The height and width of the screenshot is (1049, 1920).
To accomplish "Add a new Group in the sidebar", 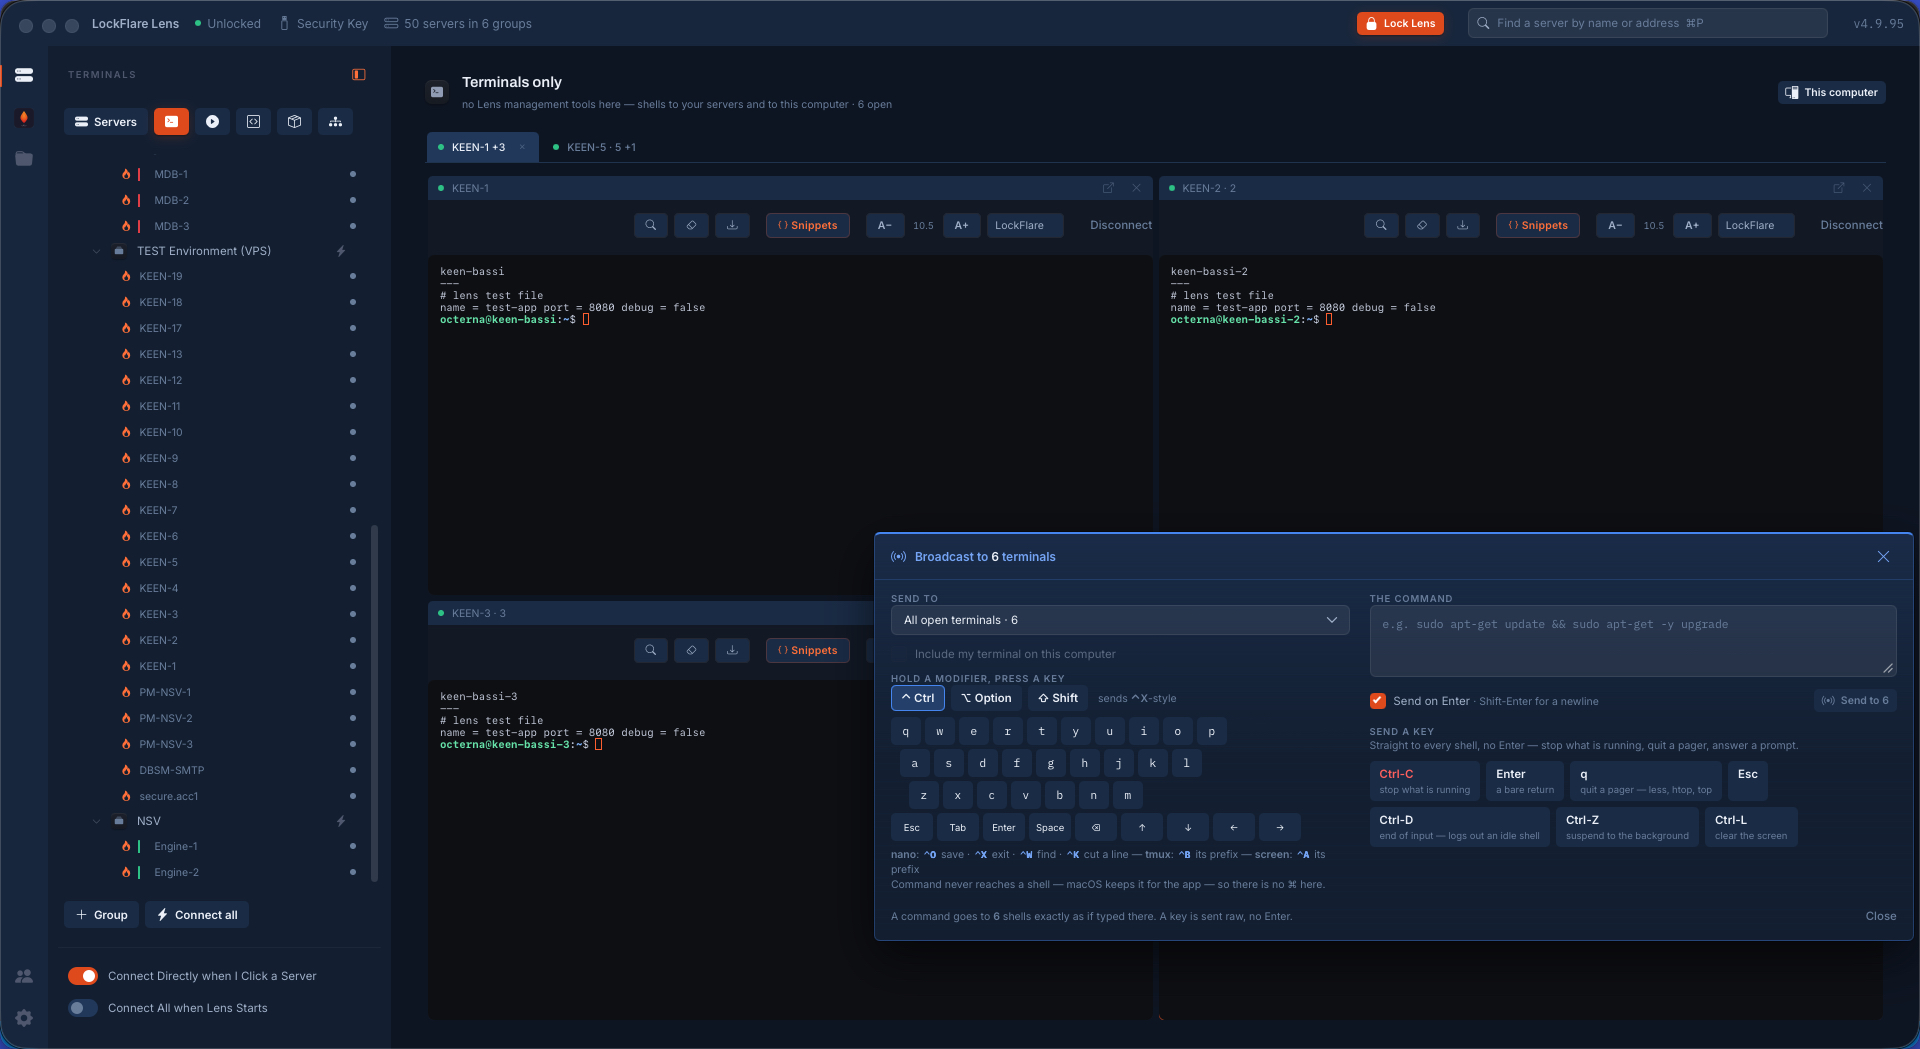I will 102,915.
